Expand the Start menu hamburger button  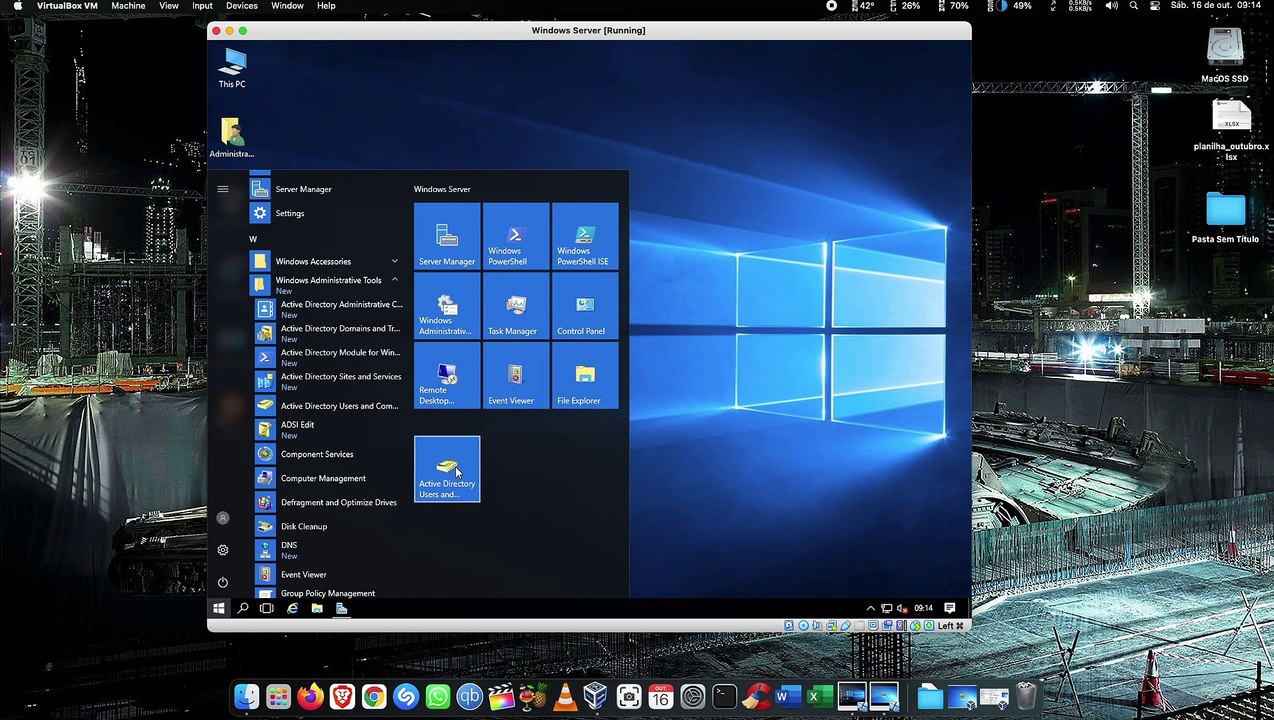[223, 189]
